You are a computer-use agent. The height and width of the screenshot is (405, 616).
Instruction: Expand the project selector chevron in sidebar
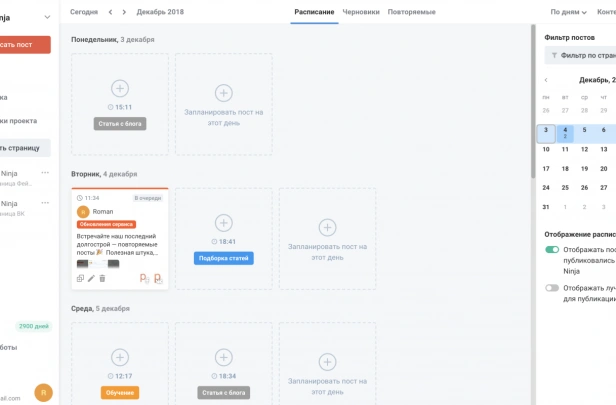click(47, 17)
